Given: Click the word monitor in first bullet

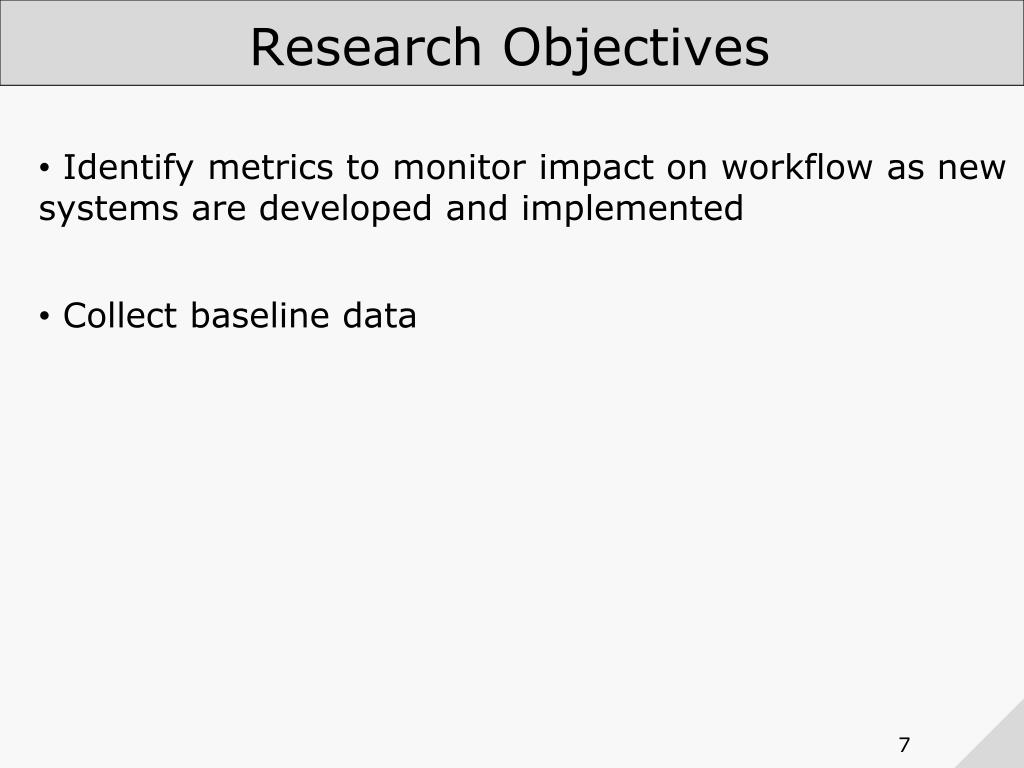Looking at the screenshot, I should 459,167.
